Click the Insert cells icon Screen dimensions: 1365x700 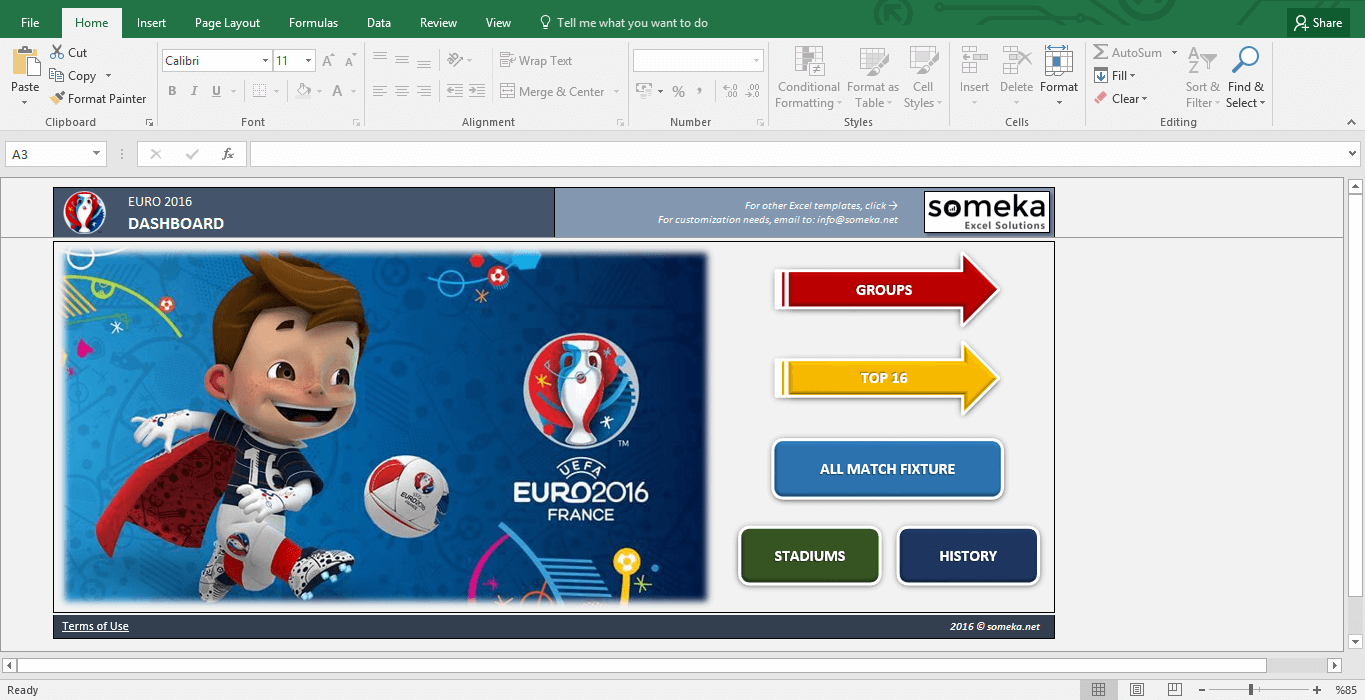point(974,61)
